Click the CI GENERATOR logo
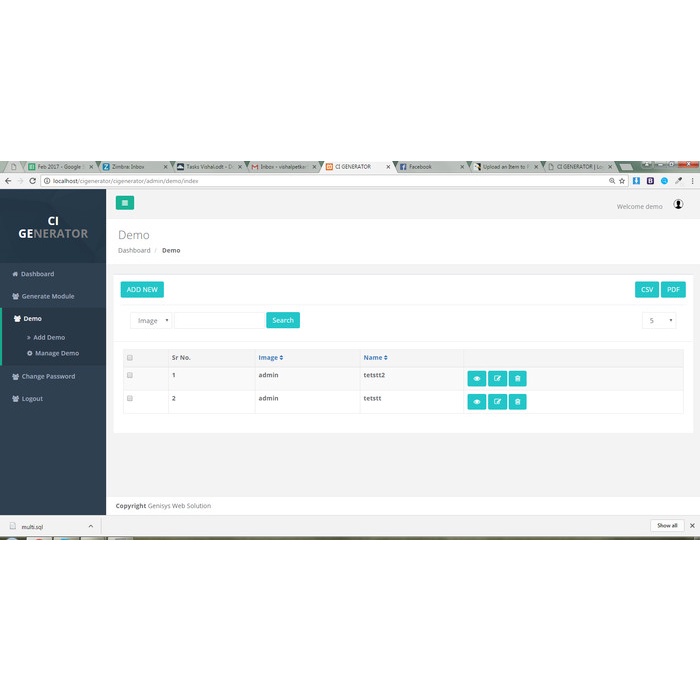The image size is (700, 700). click(x=53, y=227)
